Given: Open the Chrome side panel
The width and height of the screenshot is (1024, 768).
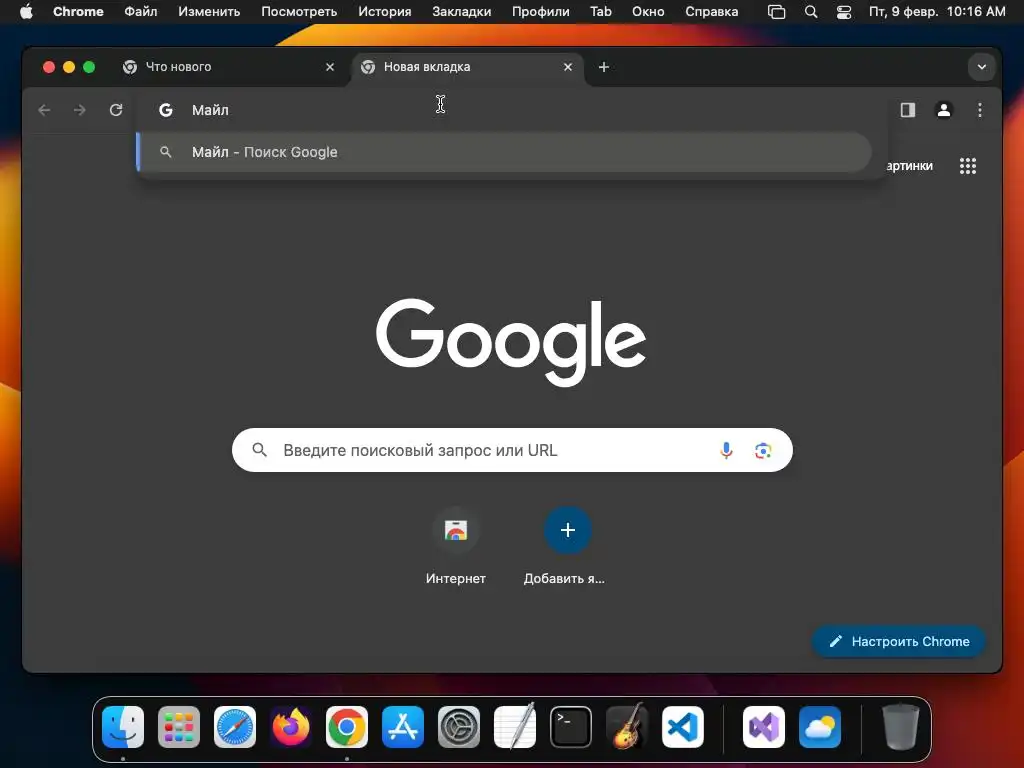Looking at the screenshot, I should [x=908, y=110].
